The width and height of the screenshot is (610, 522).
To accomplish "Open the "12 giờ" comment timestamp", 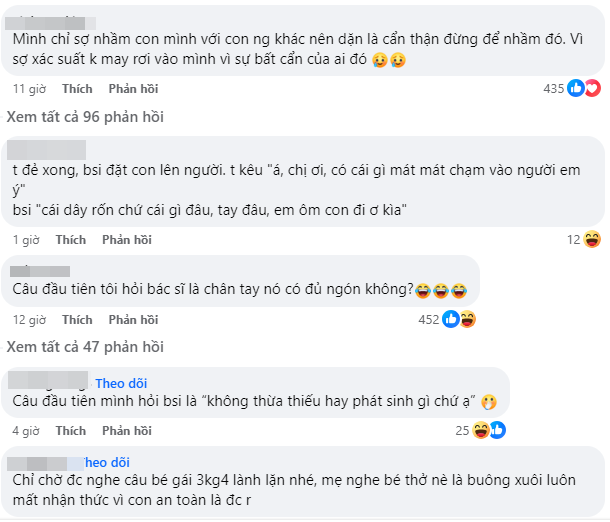I will 29,320.
